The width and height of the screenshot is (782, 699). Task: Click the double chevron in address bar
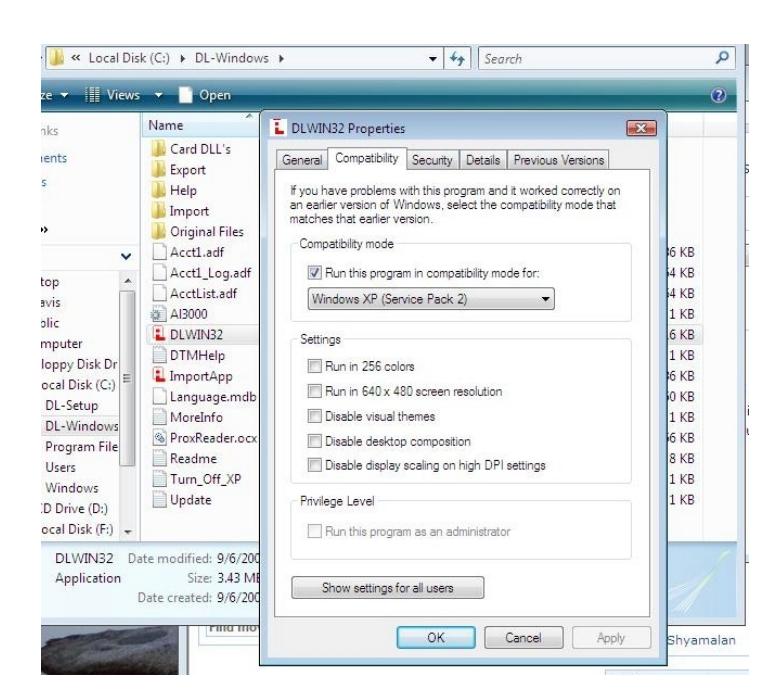(x=75, y=58)
